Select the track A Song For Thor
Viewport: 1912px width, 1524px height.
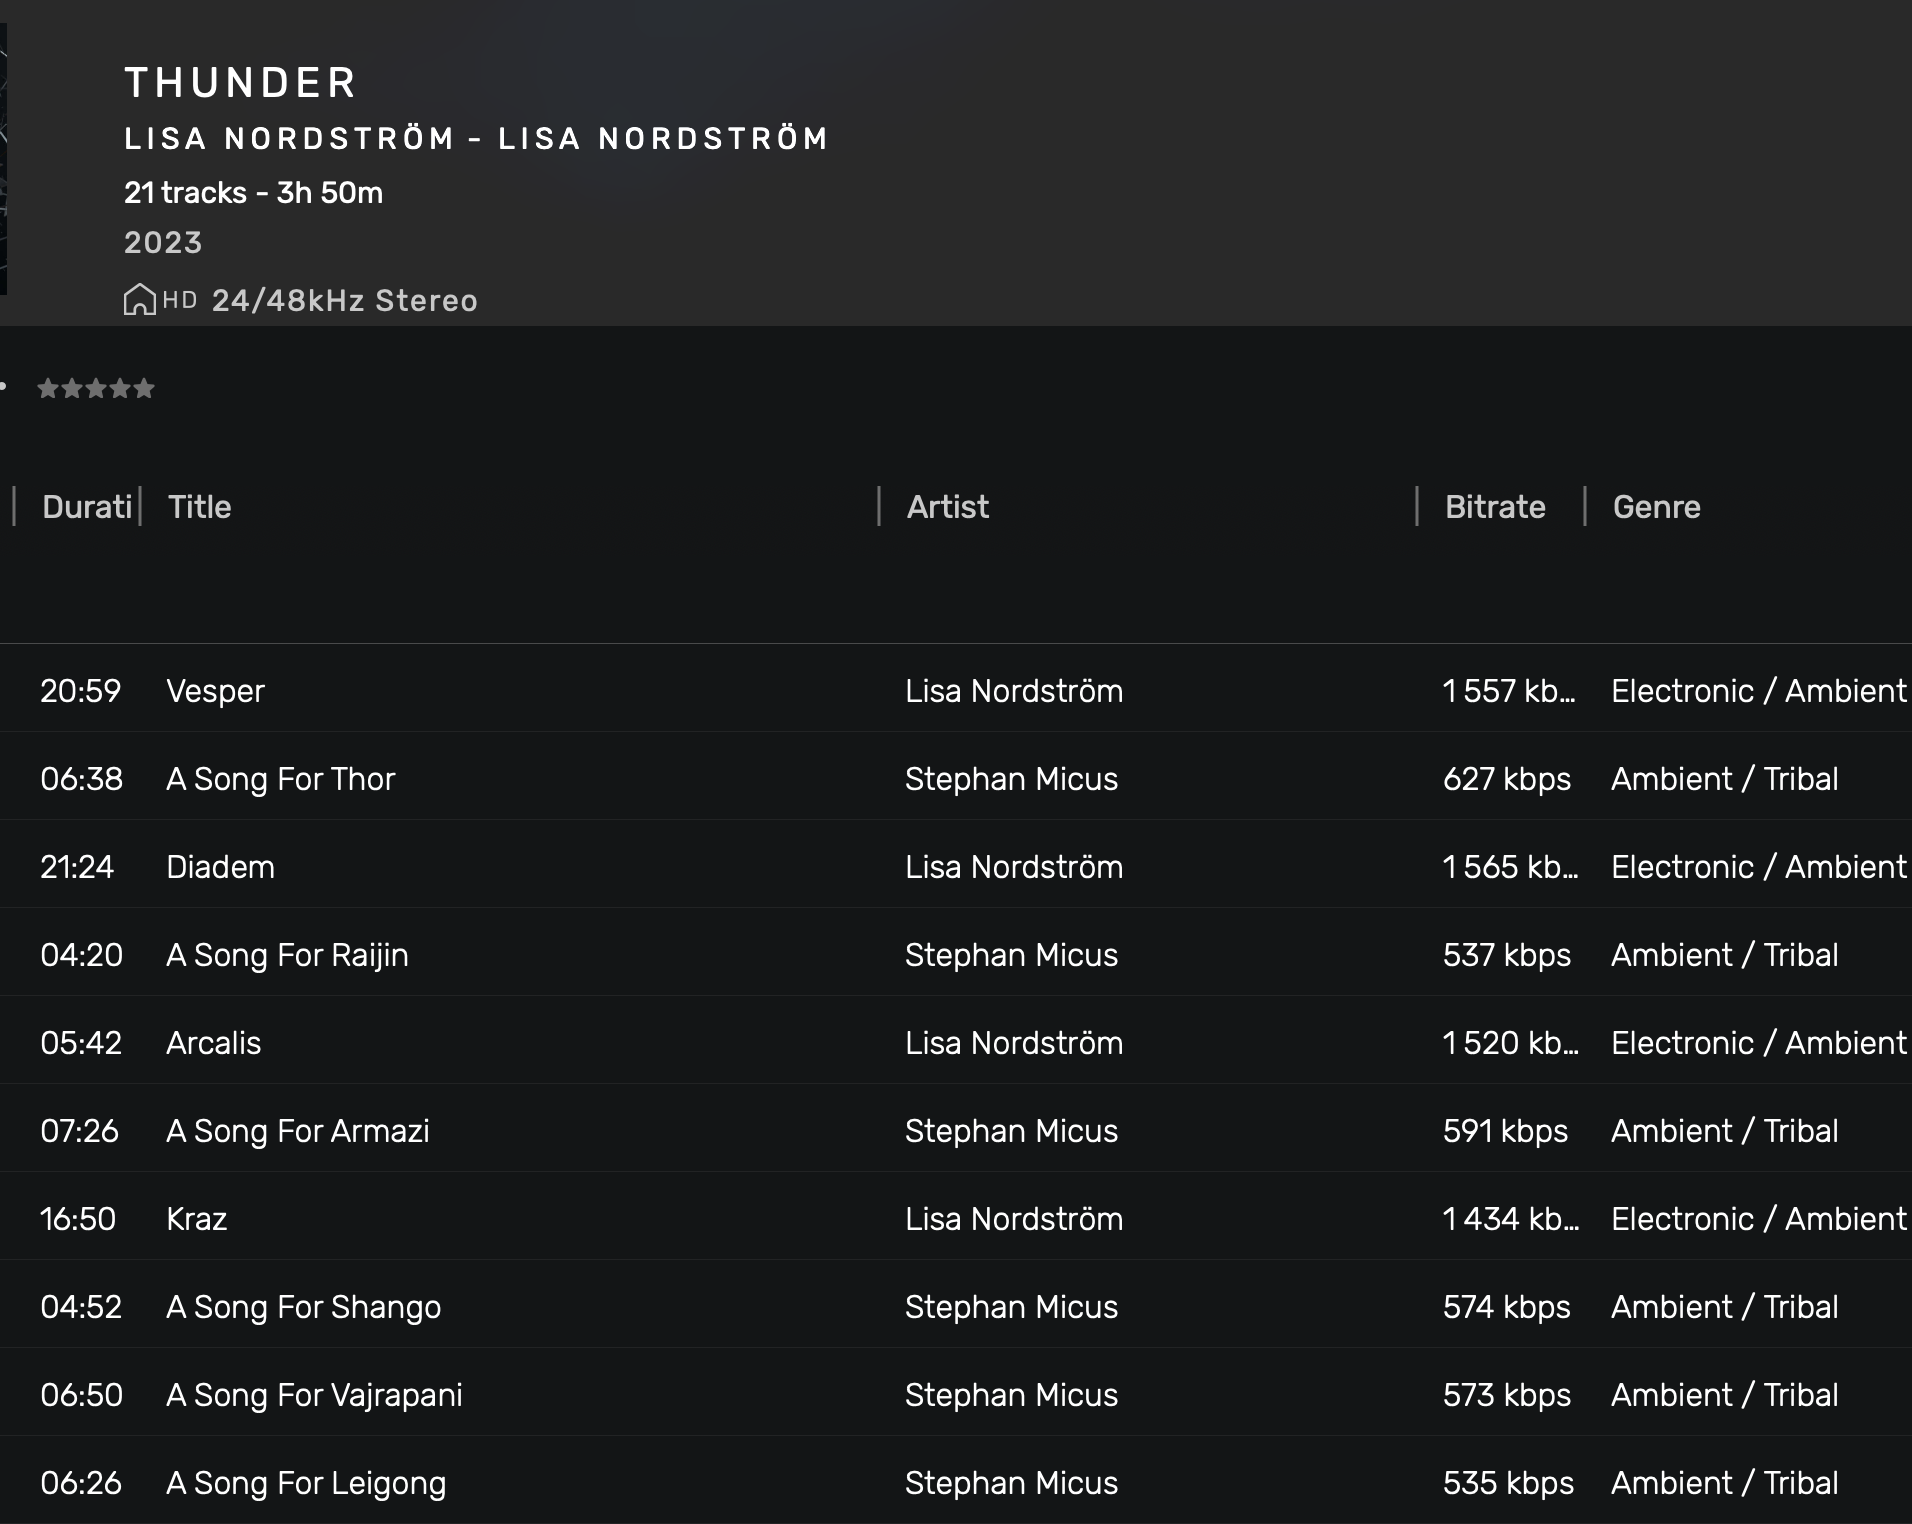280,779
